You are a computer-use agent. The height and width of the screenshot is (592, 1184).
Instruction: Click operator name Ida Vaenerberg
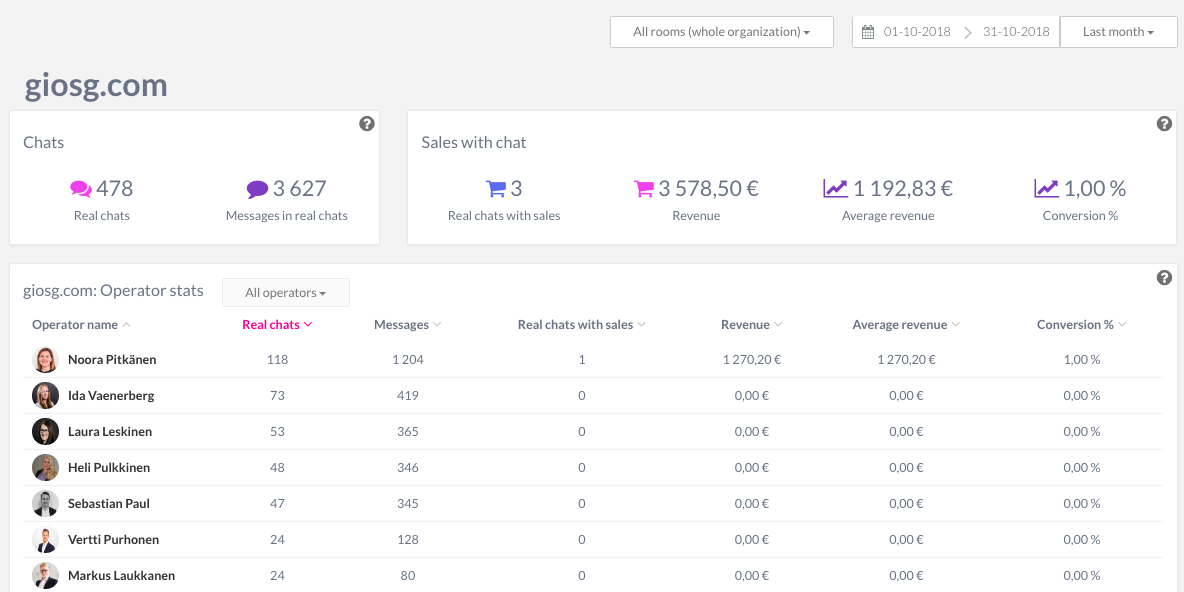tap(112, 396)
